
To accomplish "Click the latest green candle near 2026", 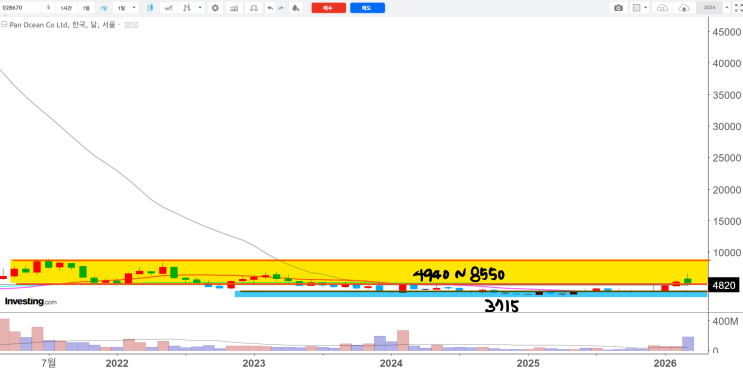I will tap(688, 280).
